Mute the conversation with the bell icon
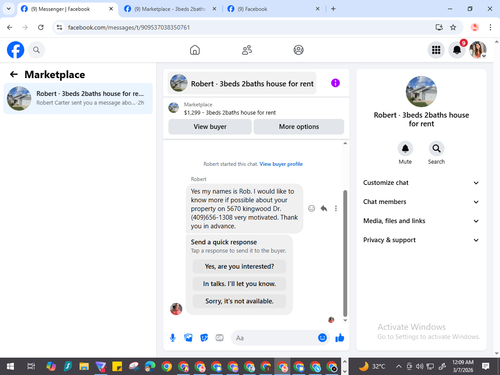500x375 pixels. [x=405, y=148]
